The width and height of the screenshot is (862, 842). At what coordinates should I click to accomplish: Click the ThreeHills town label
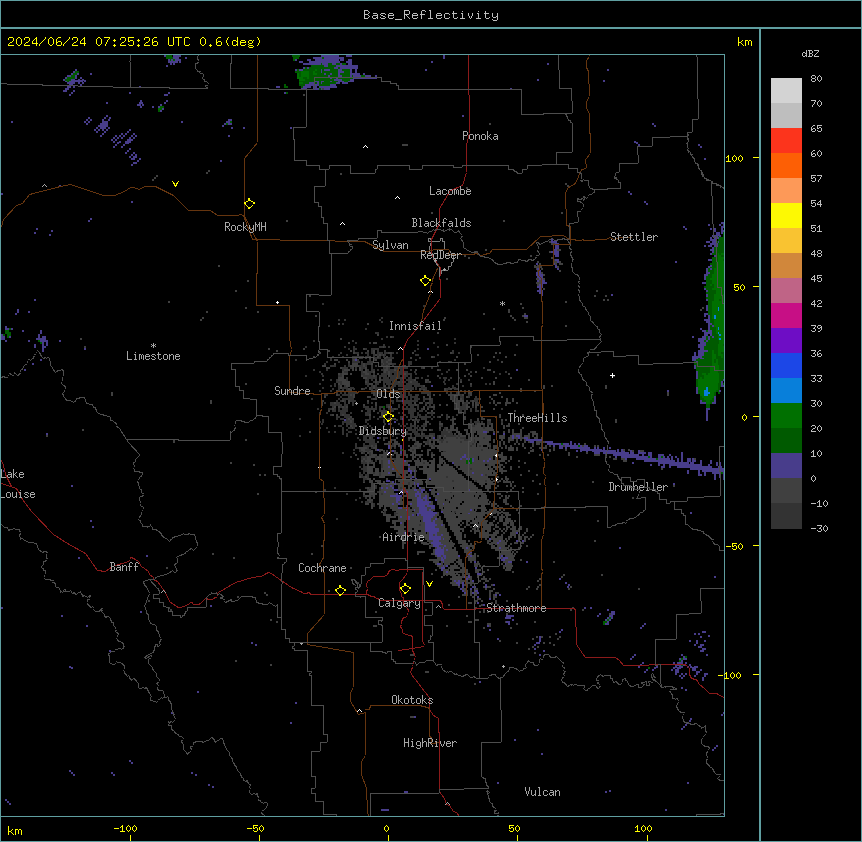(537, 418)
